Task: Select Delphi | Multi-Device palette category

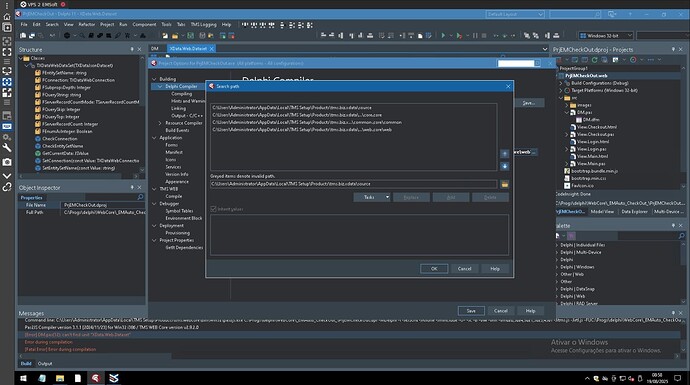Action: click(x=580, y=253)
